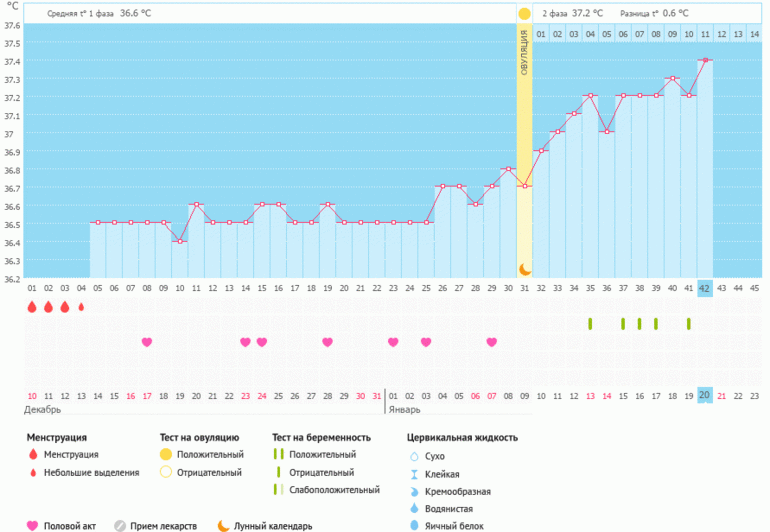The image size is (770, 532).
Task: Click the grey pill icon beside Прием лекарств
Action: [120, 525]
